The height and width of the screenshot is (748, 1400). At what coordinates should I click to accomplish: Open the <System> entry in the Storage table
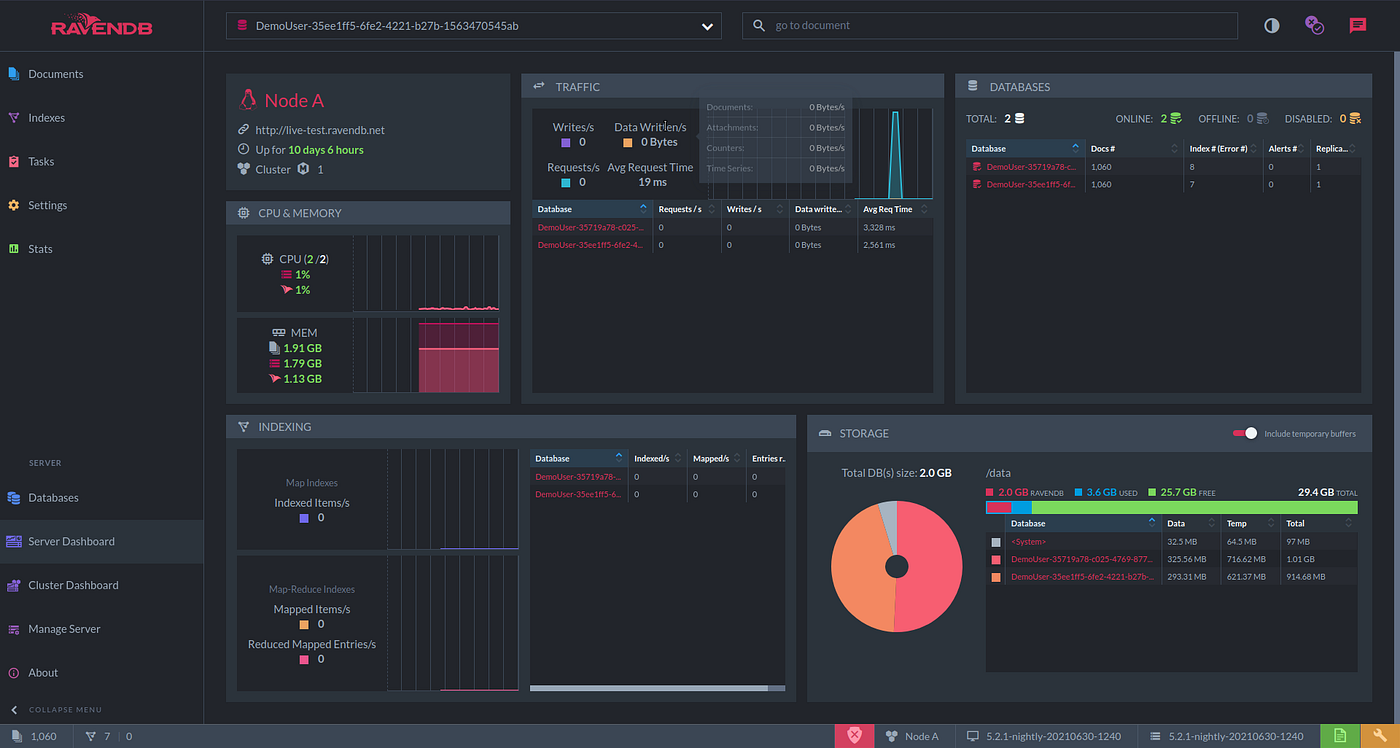pos(1029,541)
